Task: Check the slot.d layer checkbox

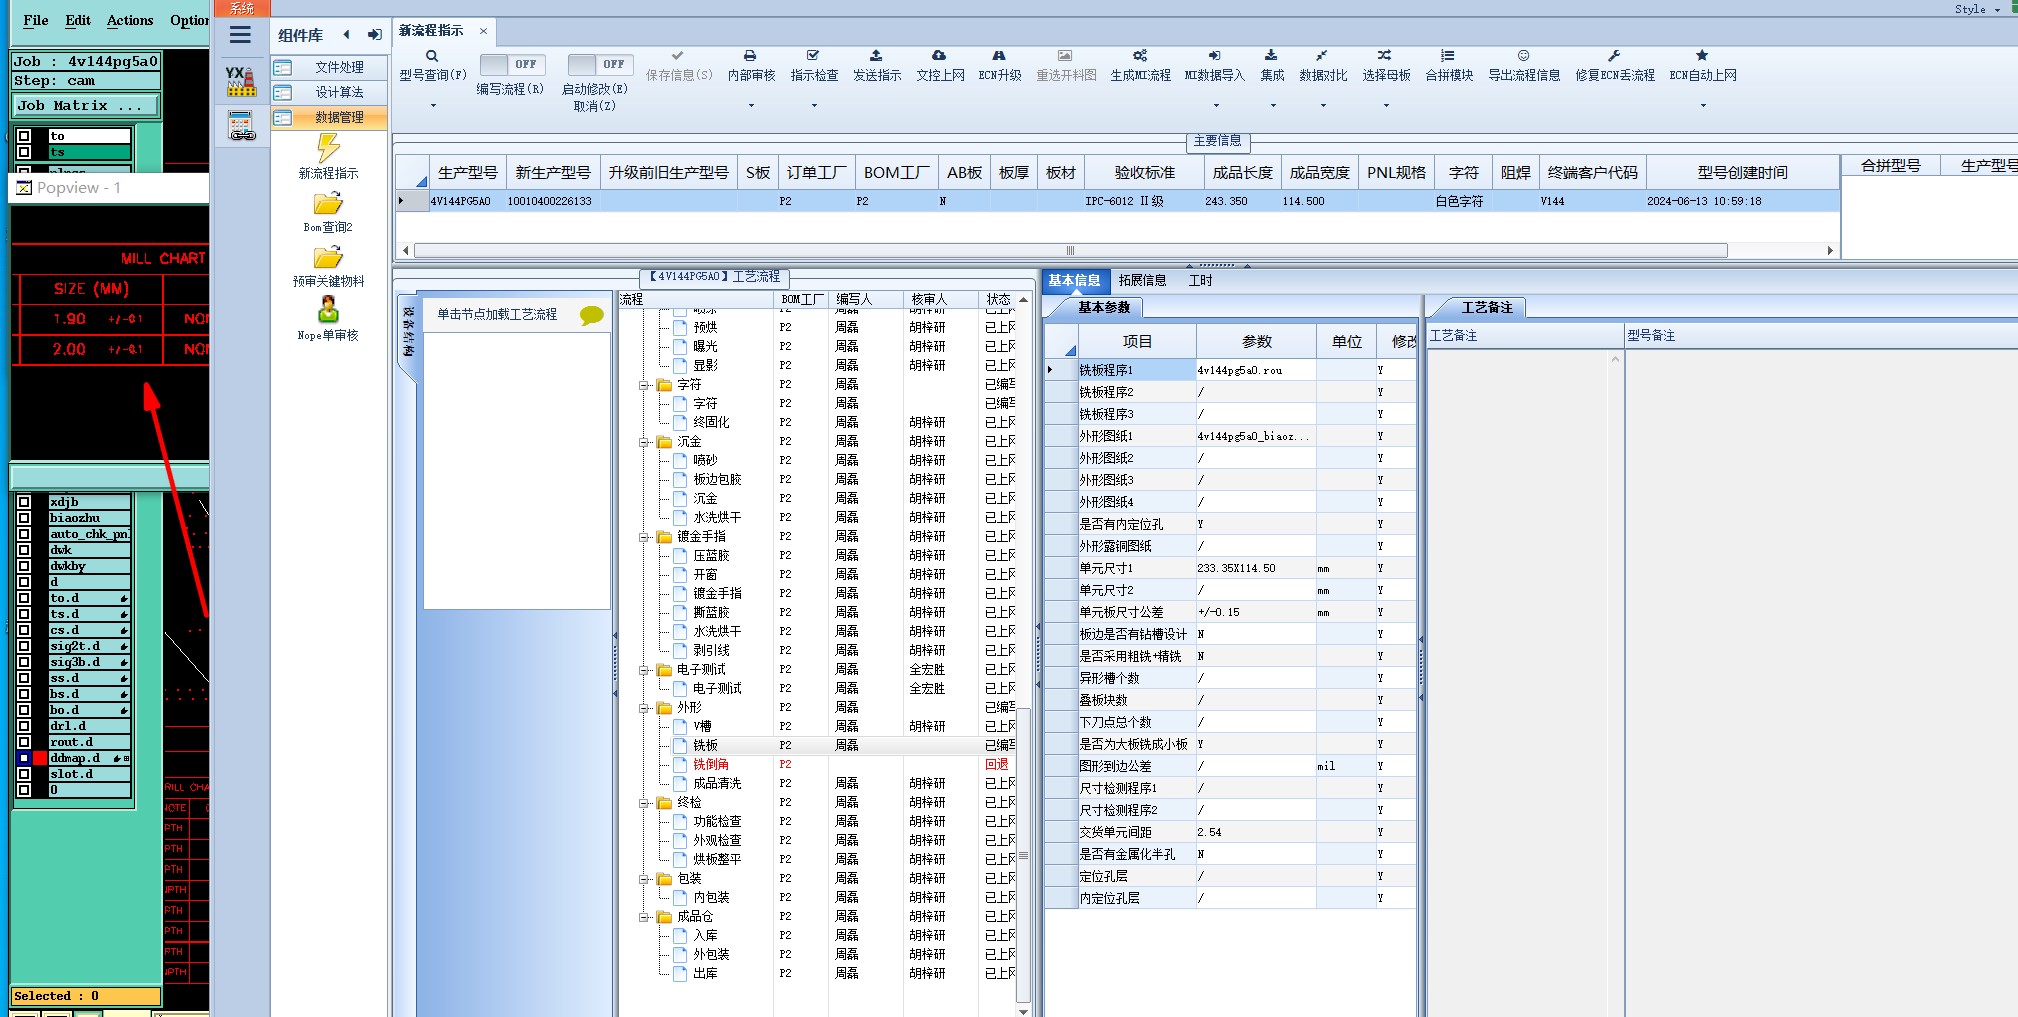Action: (x=24, y=774)
